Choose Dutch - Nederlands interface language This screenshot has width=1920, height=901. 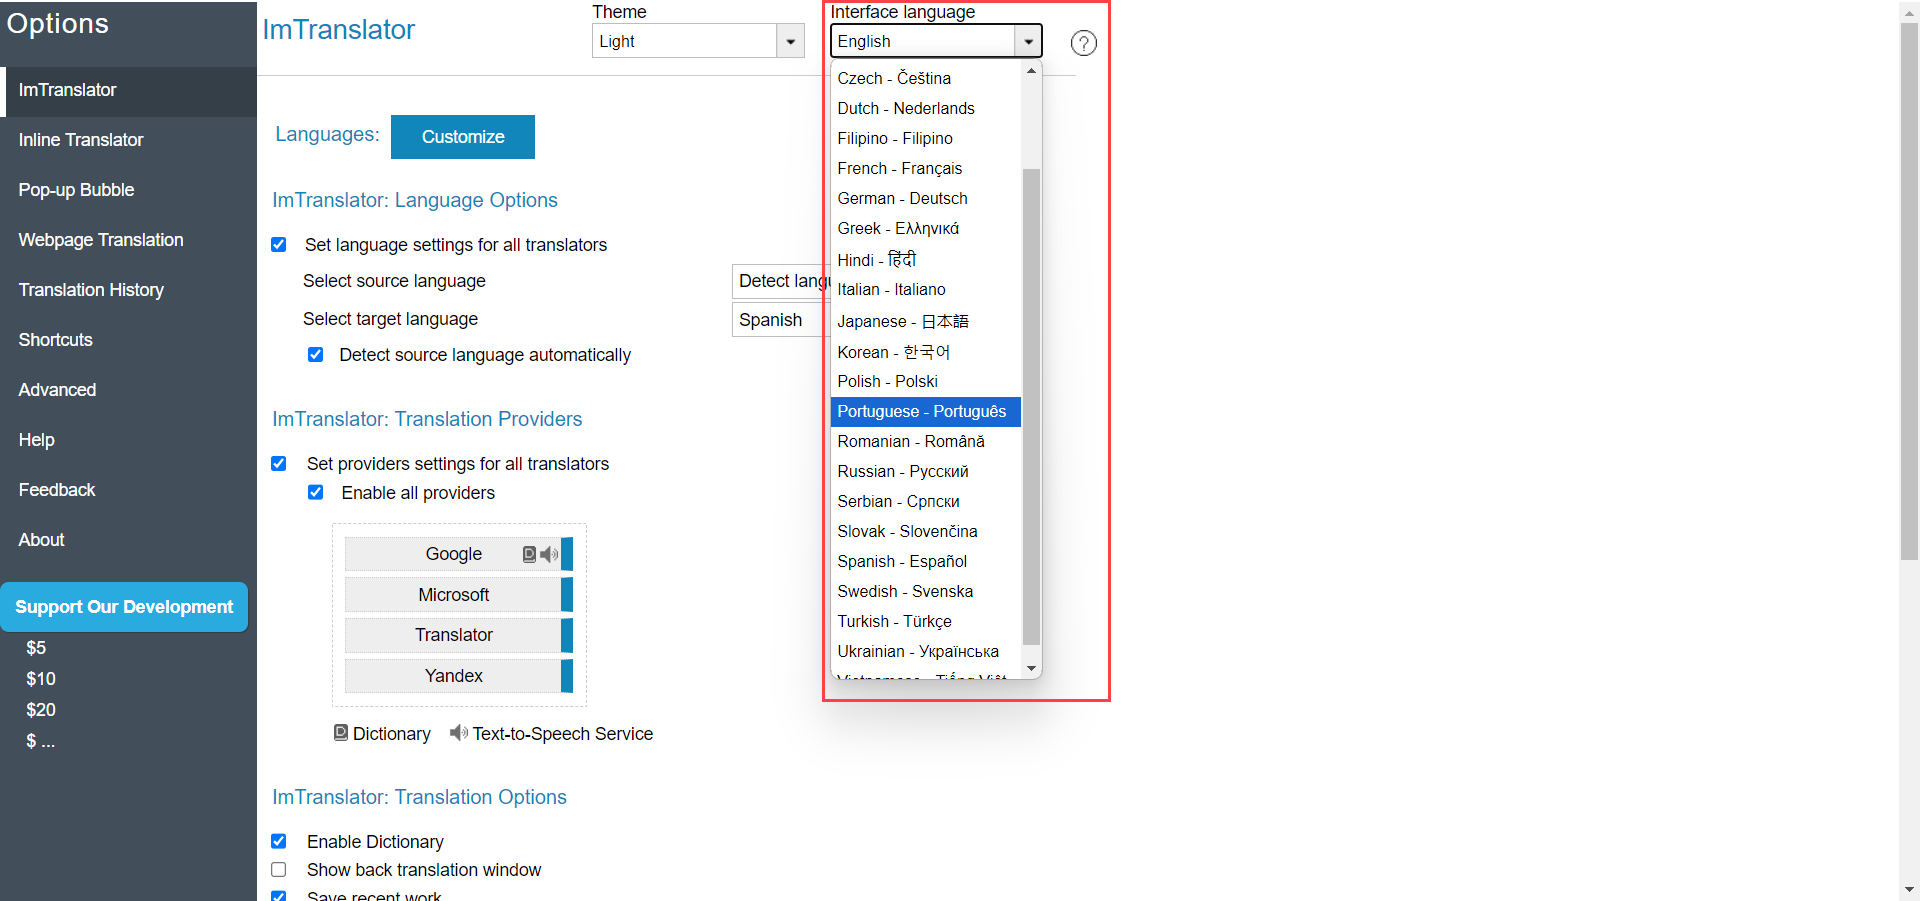click(926, 108)
